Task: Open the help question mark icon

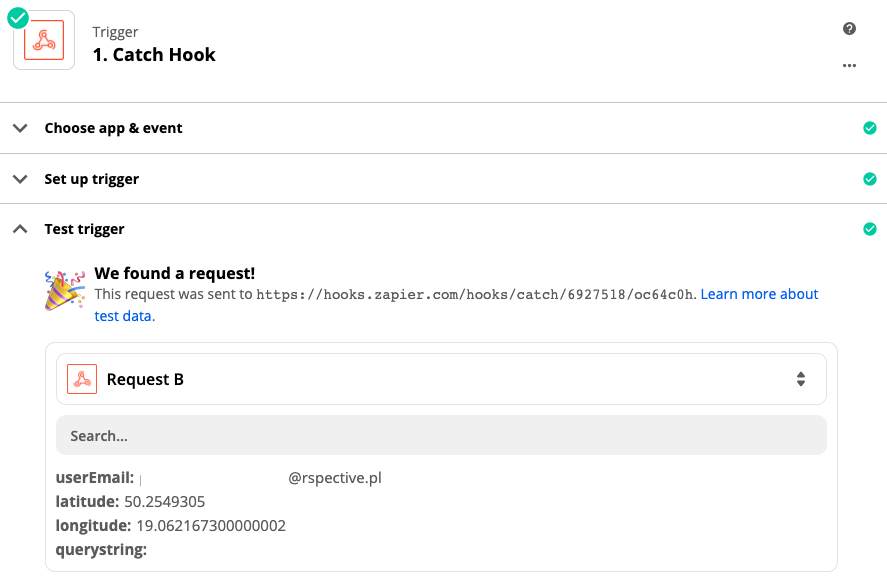Action: [x=849, y=29]
